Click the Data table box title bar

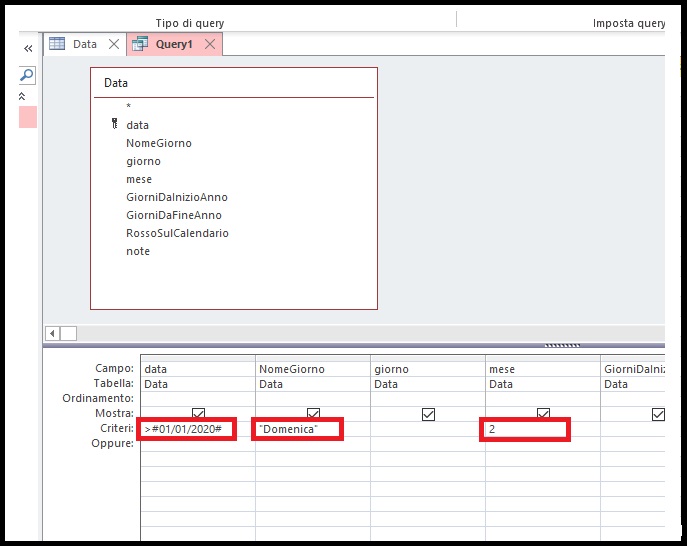tap(234, 83)
